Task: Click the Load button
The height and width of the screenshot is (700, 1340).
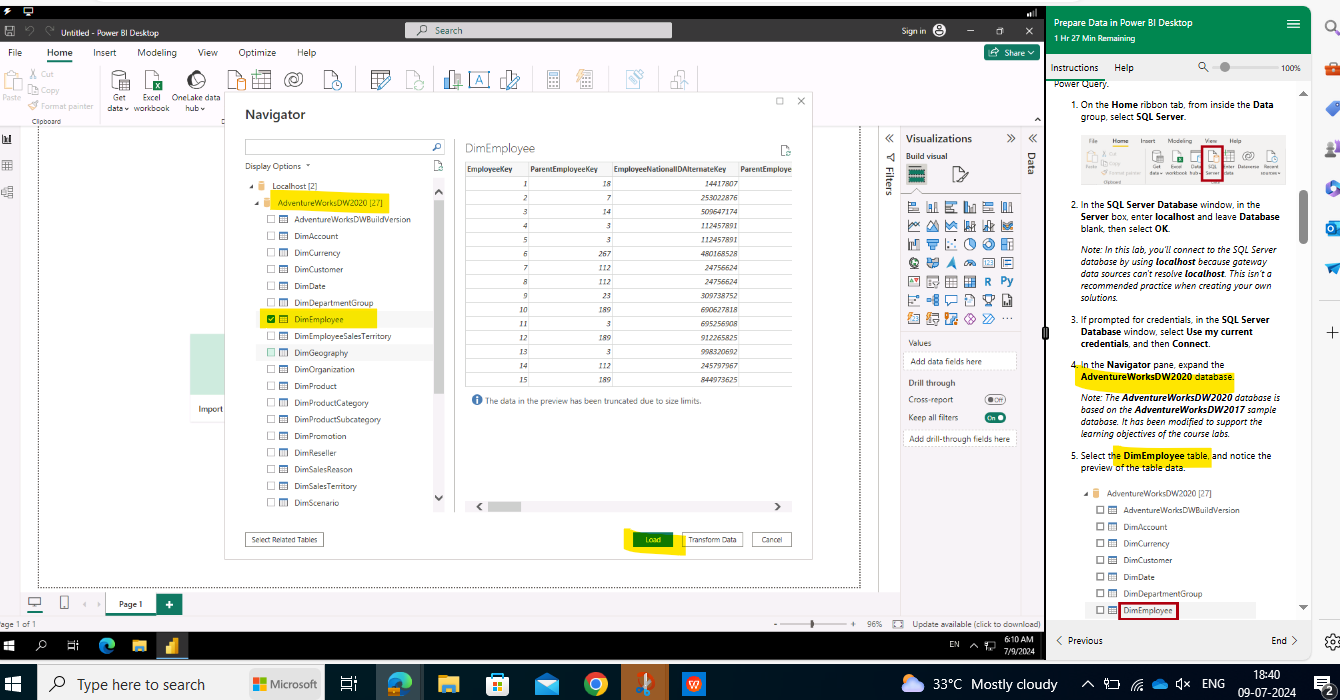Action: click(653, 540)
